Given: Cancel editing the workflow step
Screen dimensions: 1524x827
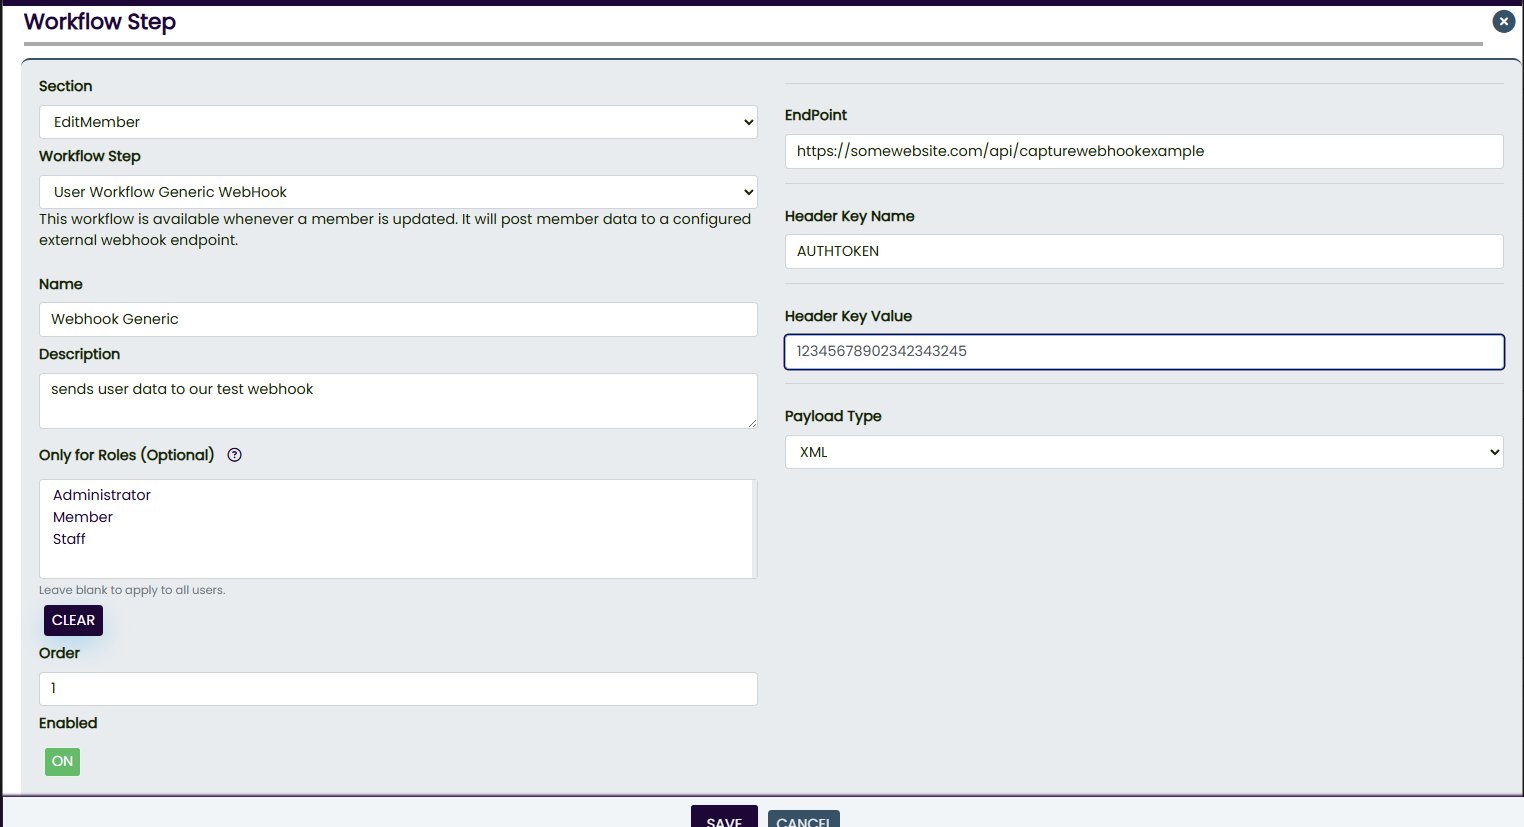Looking at the screenshot, I should 803,818.
